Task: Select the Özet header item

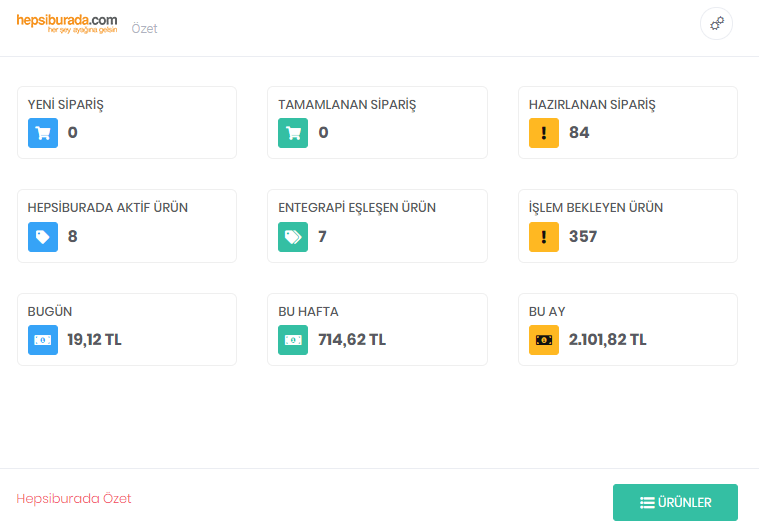Action: [145, 29]
